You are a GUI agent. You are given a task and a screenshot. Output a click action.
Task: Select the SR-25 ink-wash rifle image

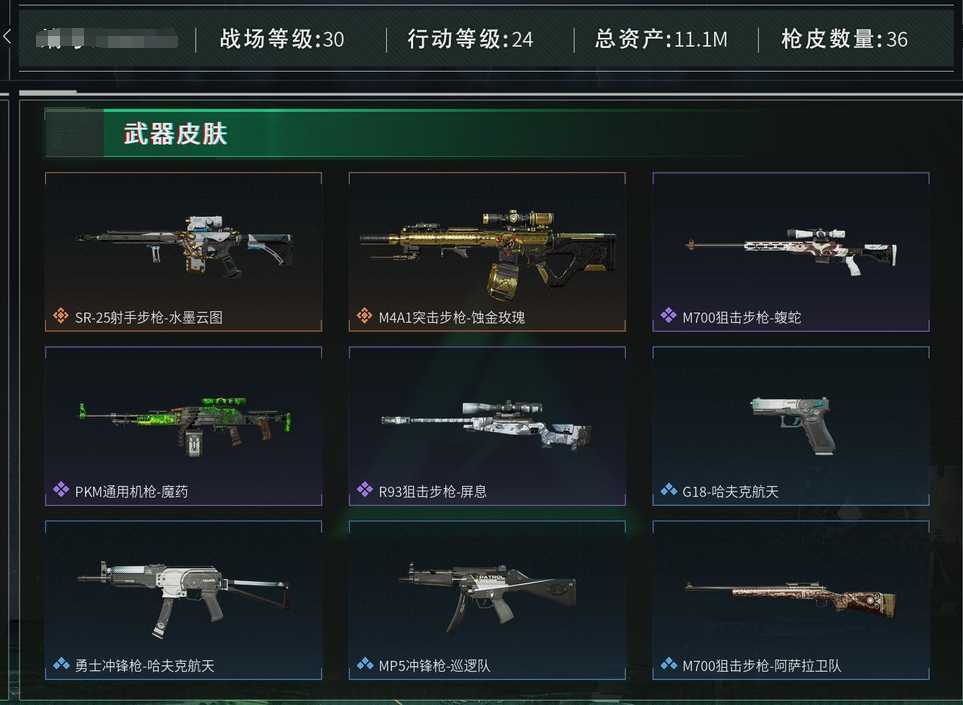click(184, 246)
